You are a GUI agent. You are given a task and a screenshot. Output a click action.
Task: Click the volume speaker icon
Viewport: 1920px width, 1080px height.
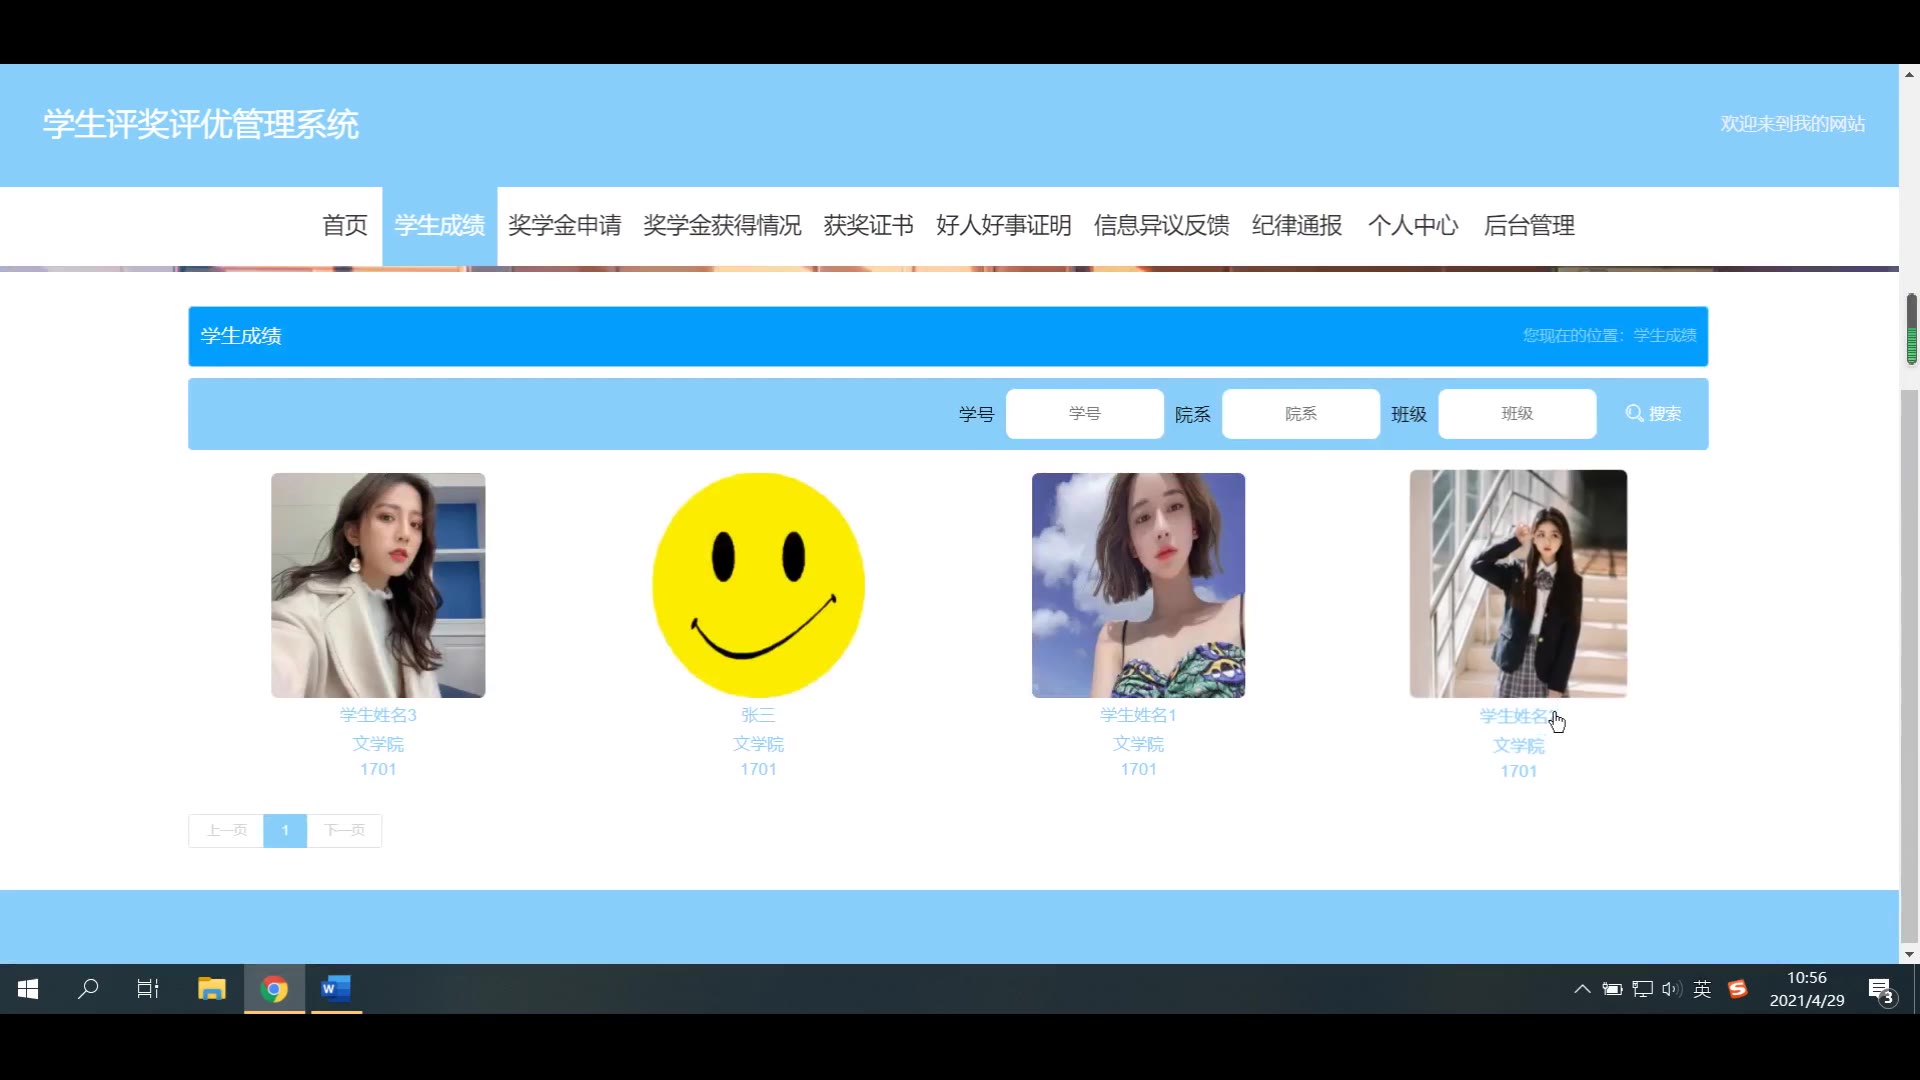[x=1671, y=989]
